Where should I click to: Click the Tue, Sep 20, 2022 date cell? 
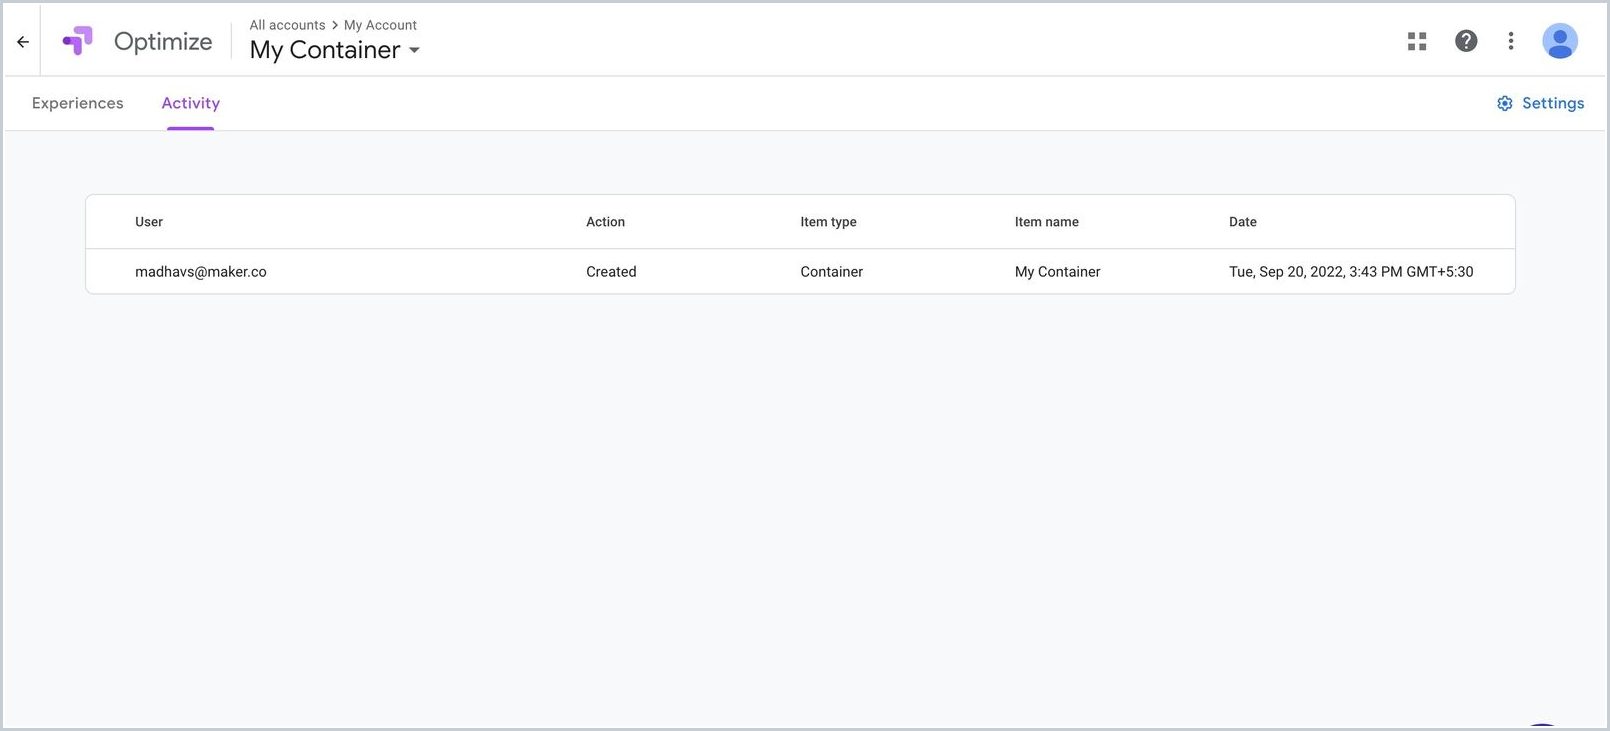pyautogui.click(x=1351, y=272)
